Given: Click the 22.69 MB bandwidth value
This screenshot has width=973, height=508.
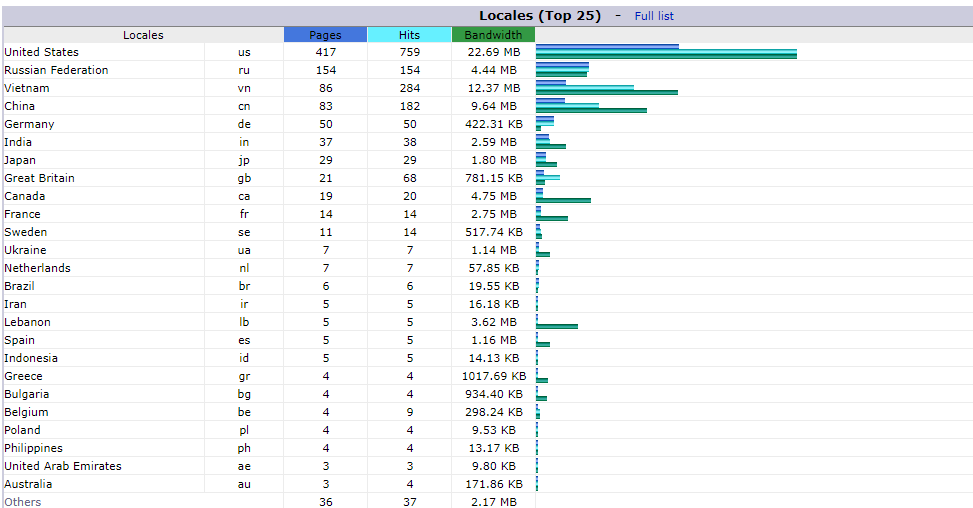Looking at the screenshot, I should pos(494,52).
